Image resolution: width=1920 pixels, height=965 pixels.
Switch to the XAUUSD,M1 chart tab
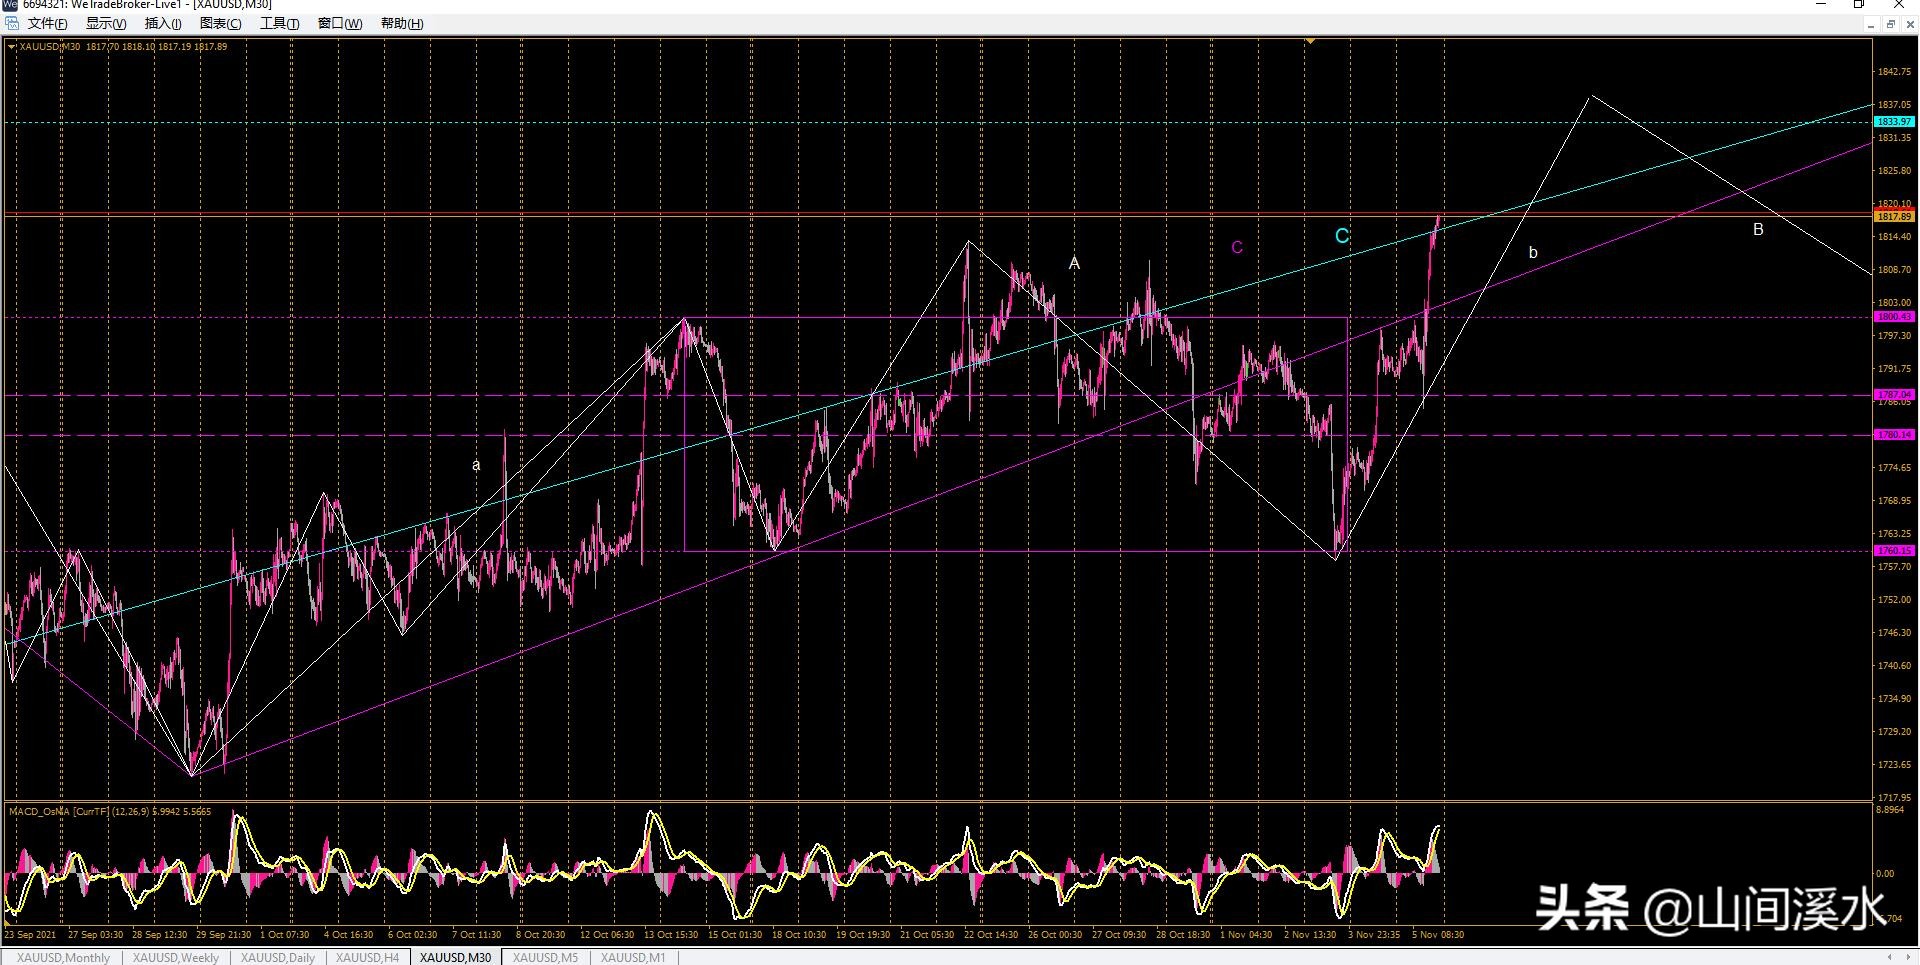click(633, 958)
